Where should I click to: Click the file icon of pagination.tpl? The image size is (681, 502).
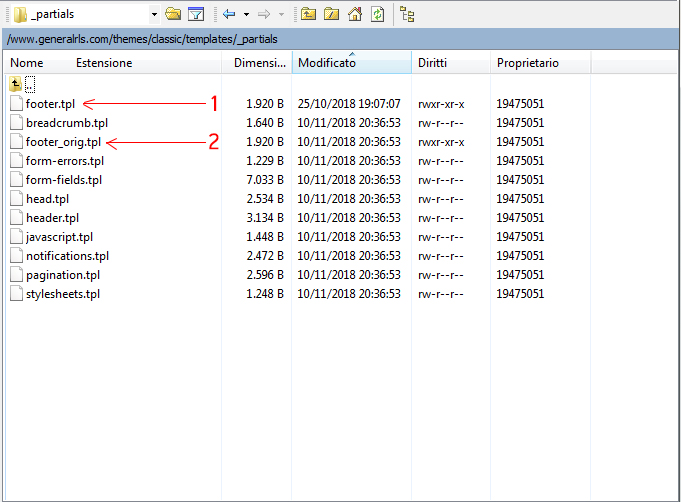(x=17, y=275)
